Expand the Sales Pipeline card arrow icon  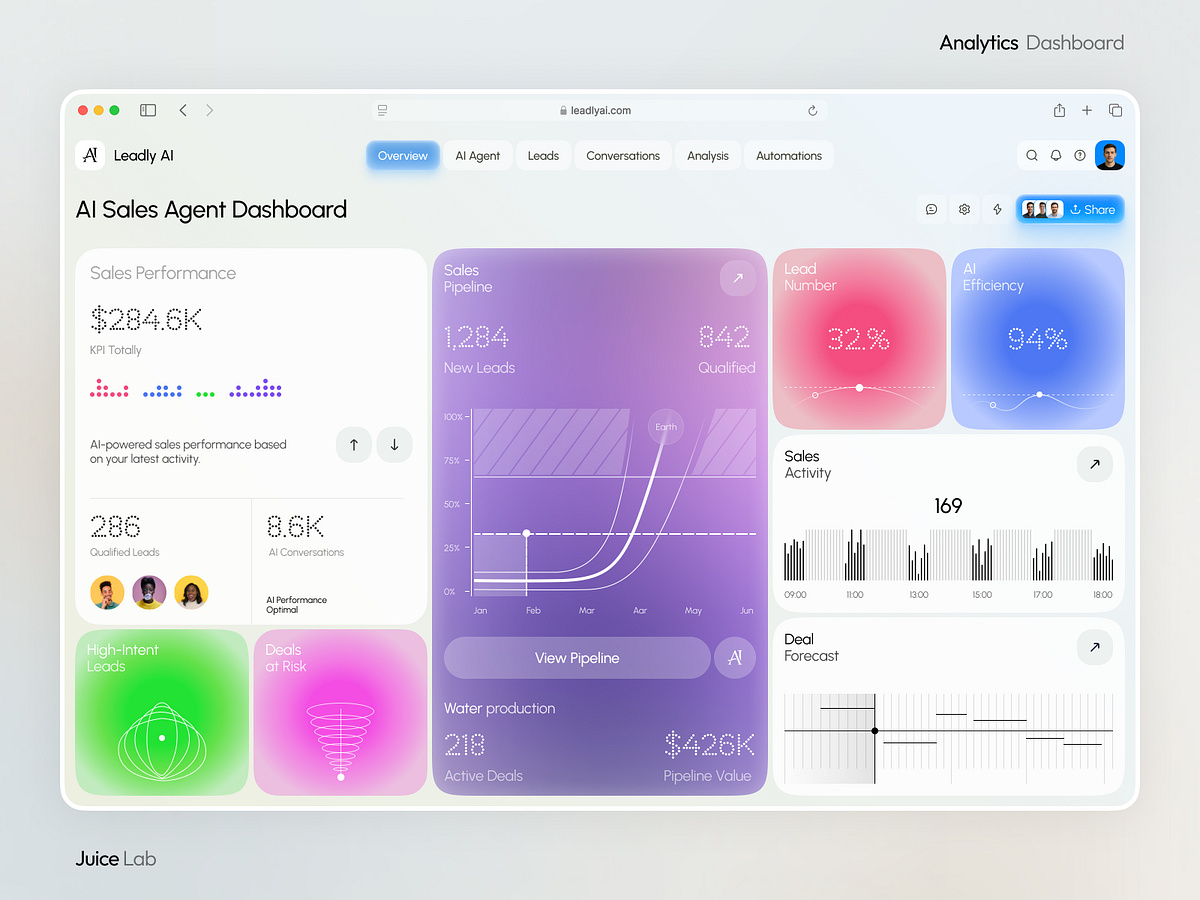click(738, 278)
